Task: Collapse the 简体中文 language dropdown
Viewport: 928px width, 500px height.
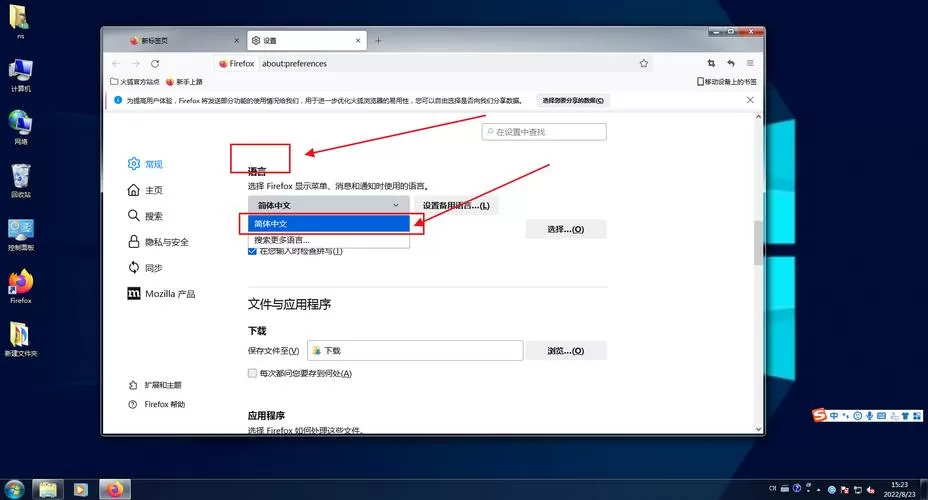Action: click(x=328, y=205)
